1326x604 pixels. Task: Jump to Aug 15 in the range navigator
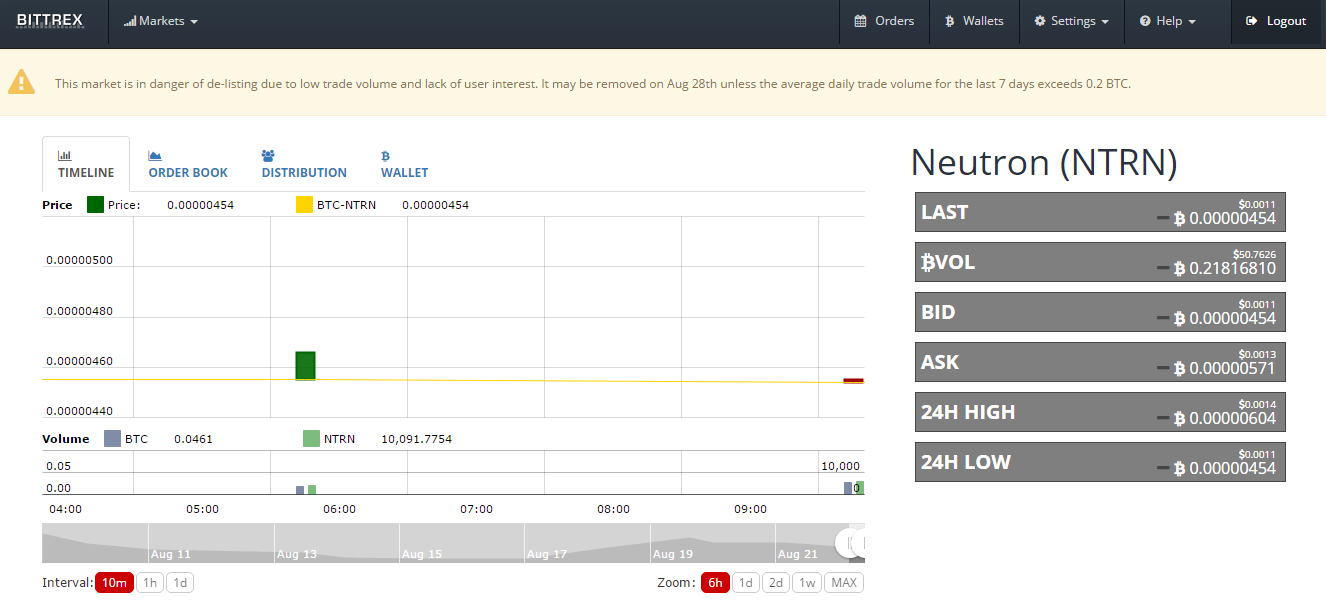click(421, 554)
